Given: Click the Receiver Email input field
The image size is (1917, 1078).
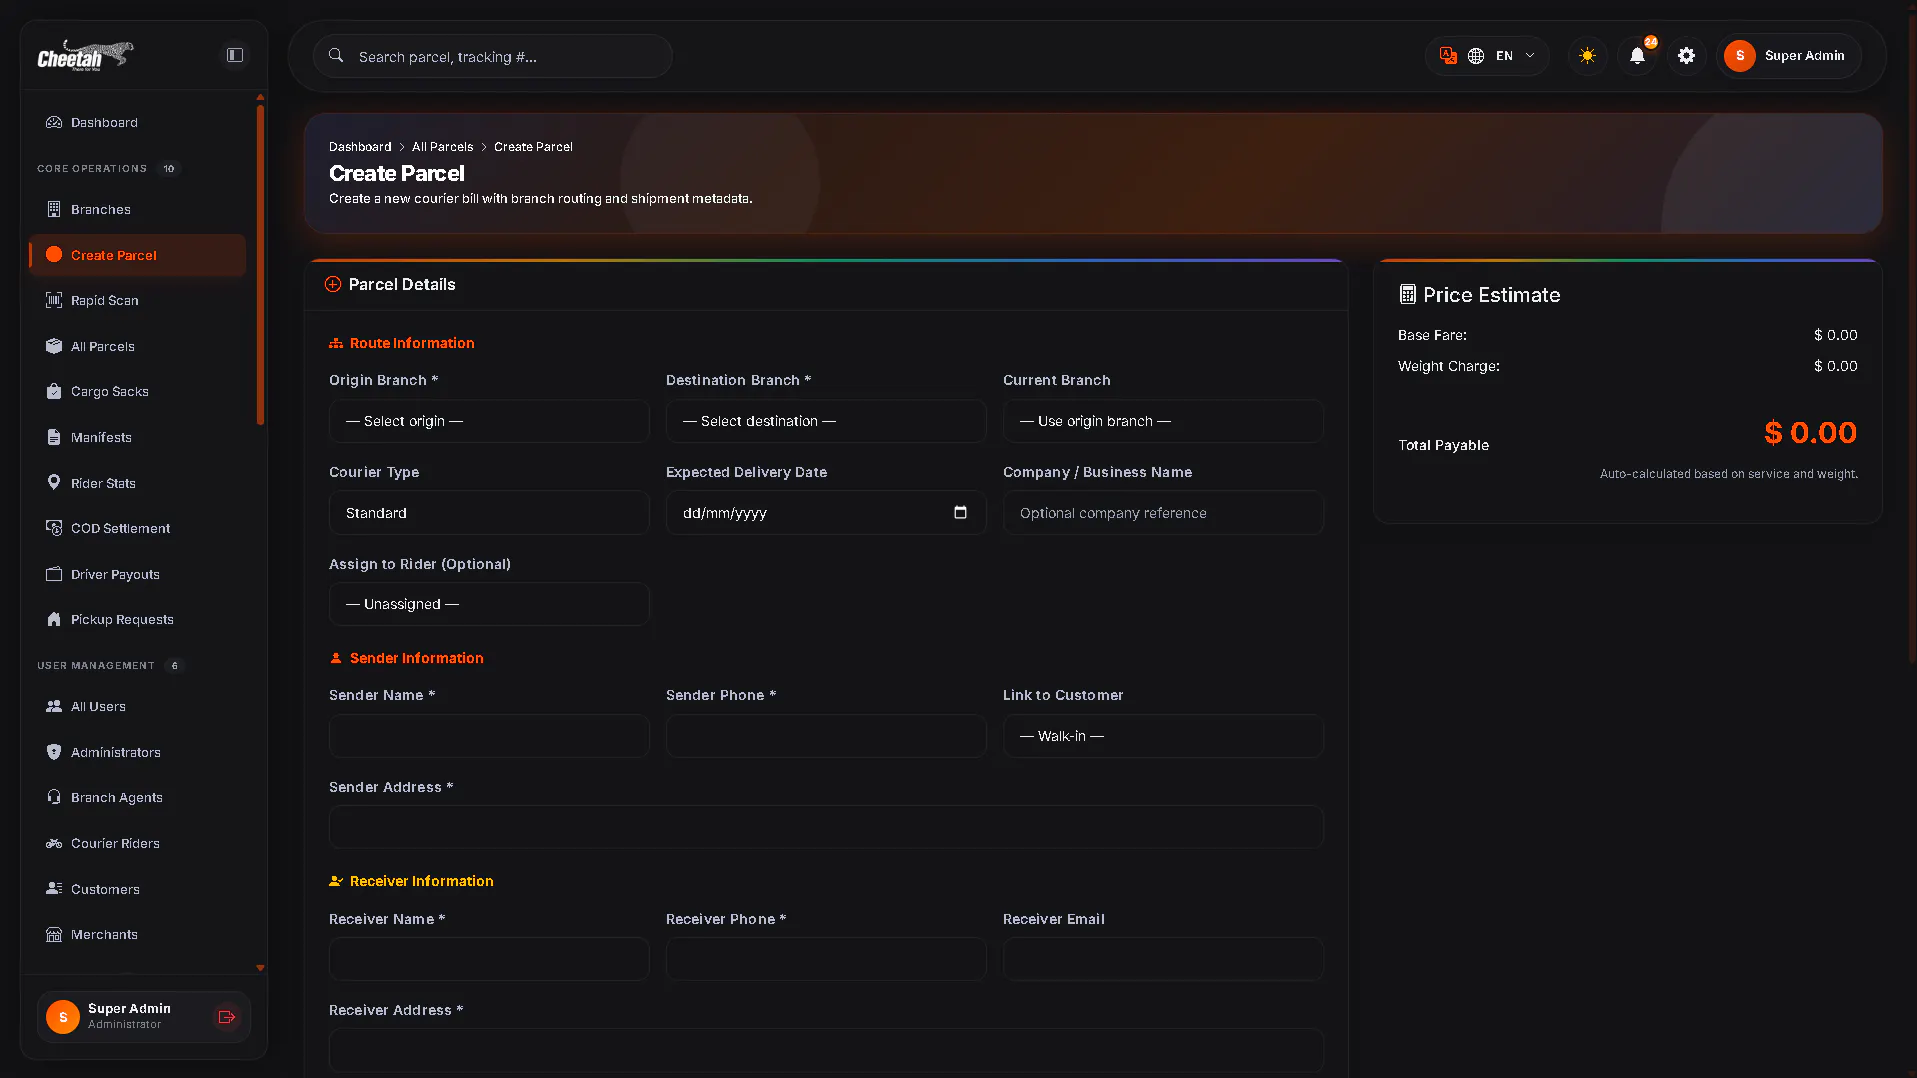Looking at the screenshot, I should (x=1163, y=960).
